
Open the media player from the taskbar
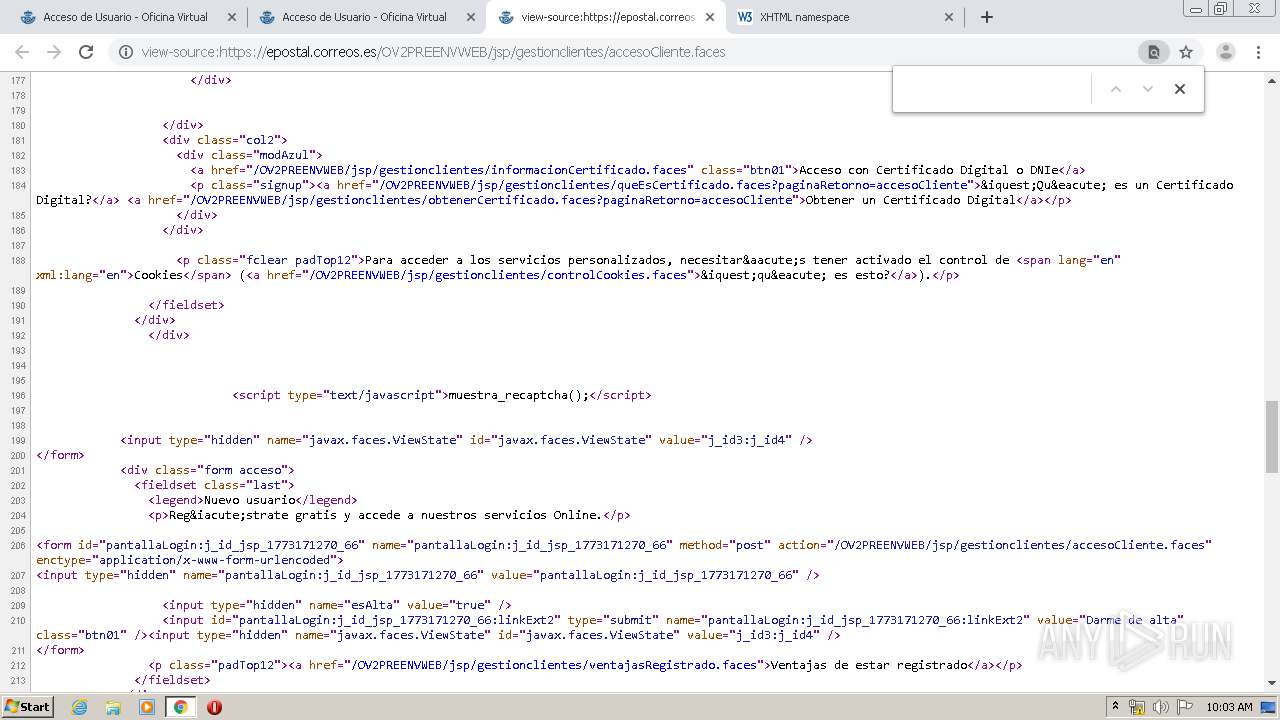(x=147, y=706)
